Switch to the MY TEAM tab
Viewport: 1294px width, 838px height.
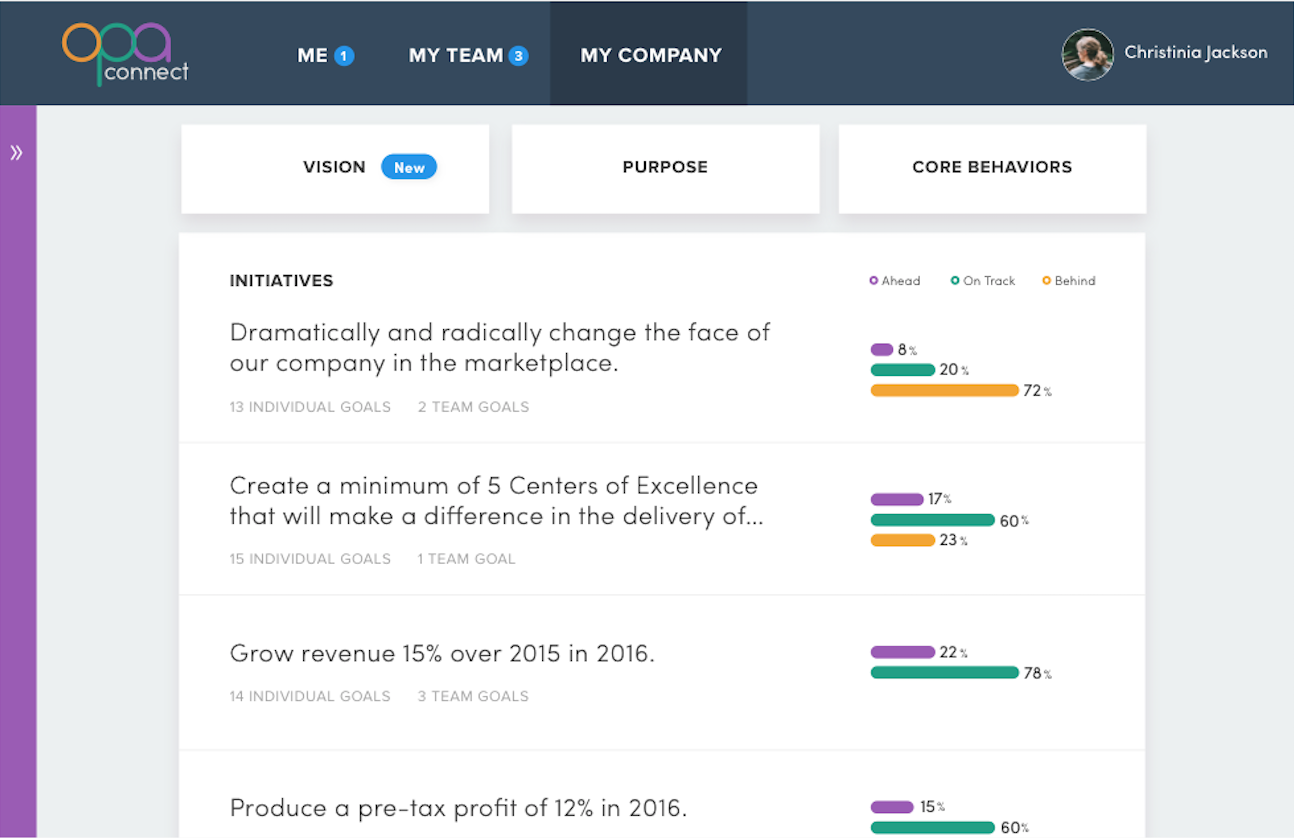[x=455, y=56]
